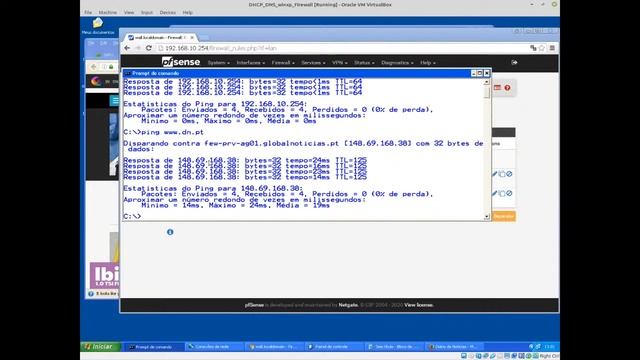Open the pfSense VPN dropdown menu
This screenshot has width=640, height=360.
(x=340, y=63)
